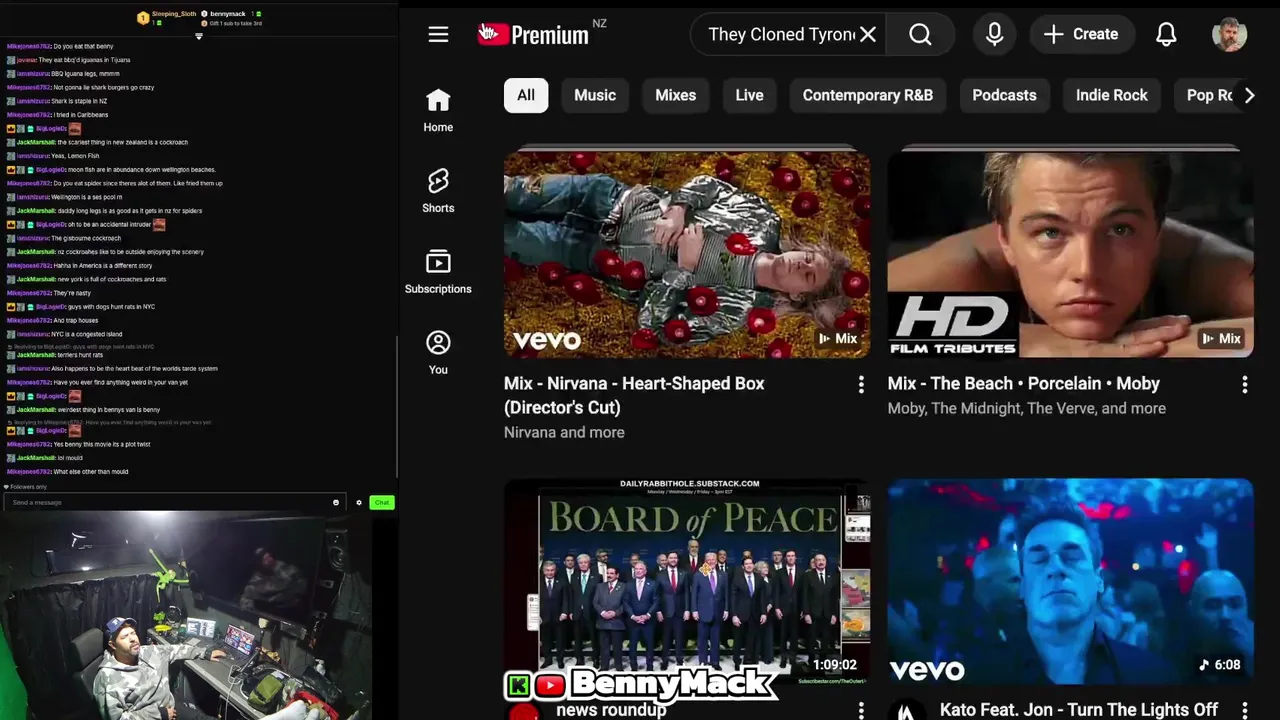The image size is (1280, 720).
Task: Start voice search with the microphone icon
Action: pyautogui.click(x=994, y=35)
